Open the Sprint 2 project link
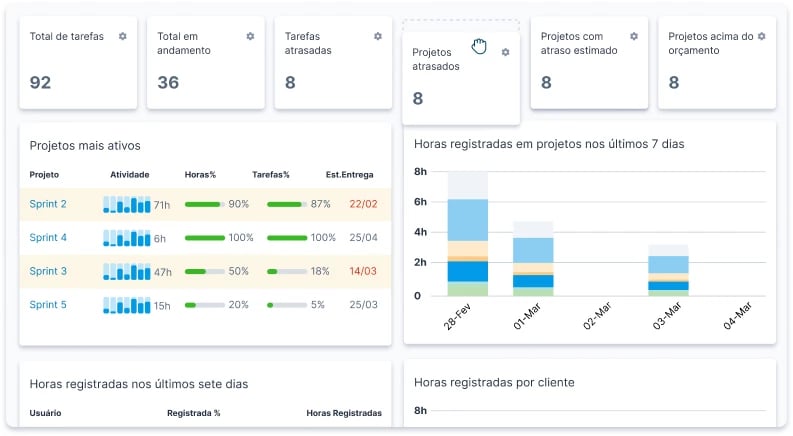Viewport: 793px width, 436px height. tap(48, 205)
